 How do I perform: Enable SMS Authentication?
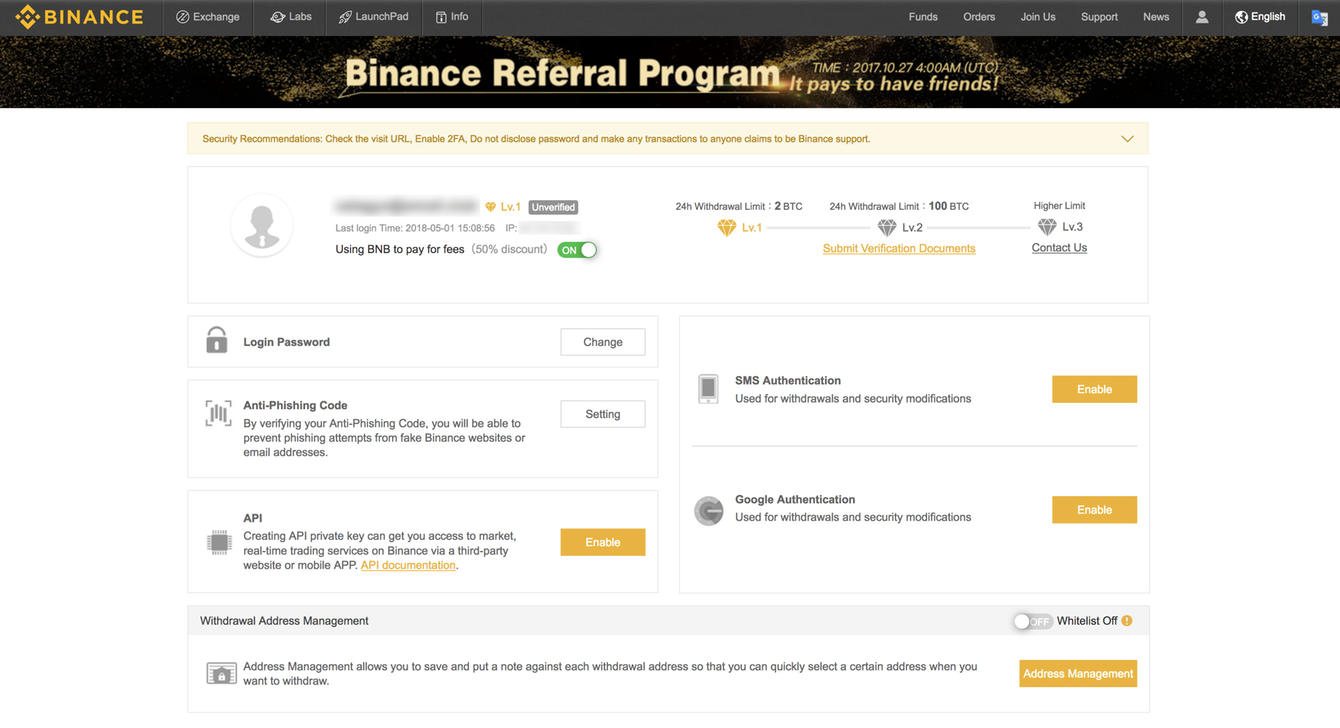pos(1094,389)
